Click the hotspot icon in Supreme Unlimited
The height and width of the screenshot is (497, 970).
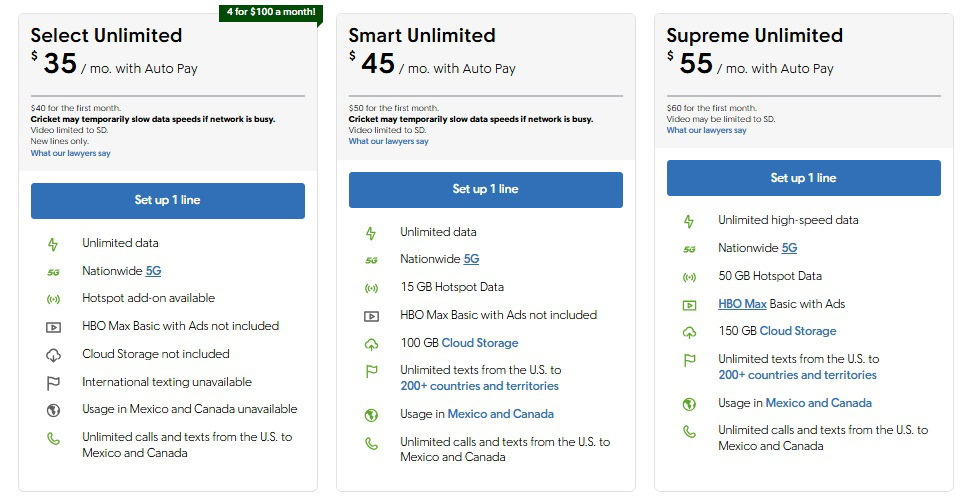(x=689, y=277)
